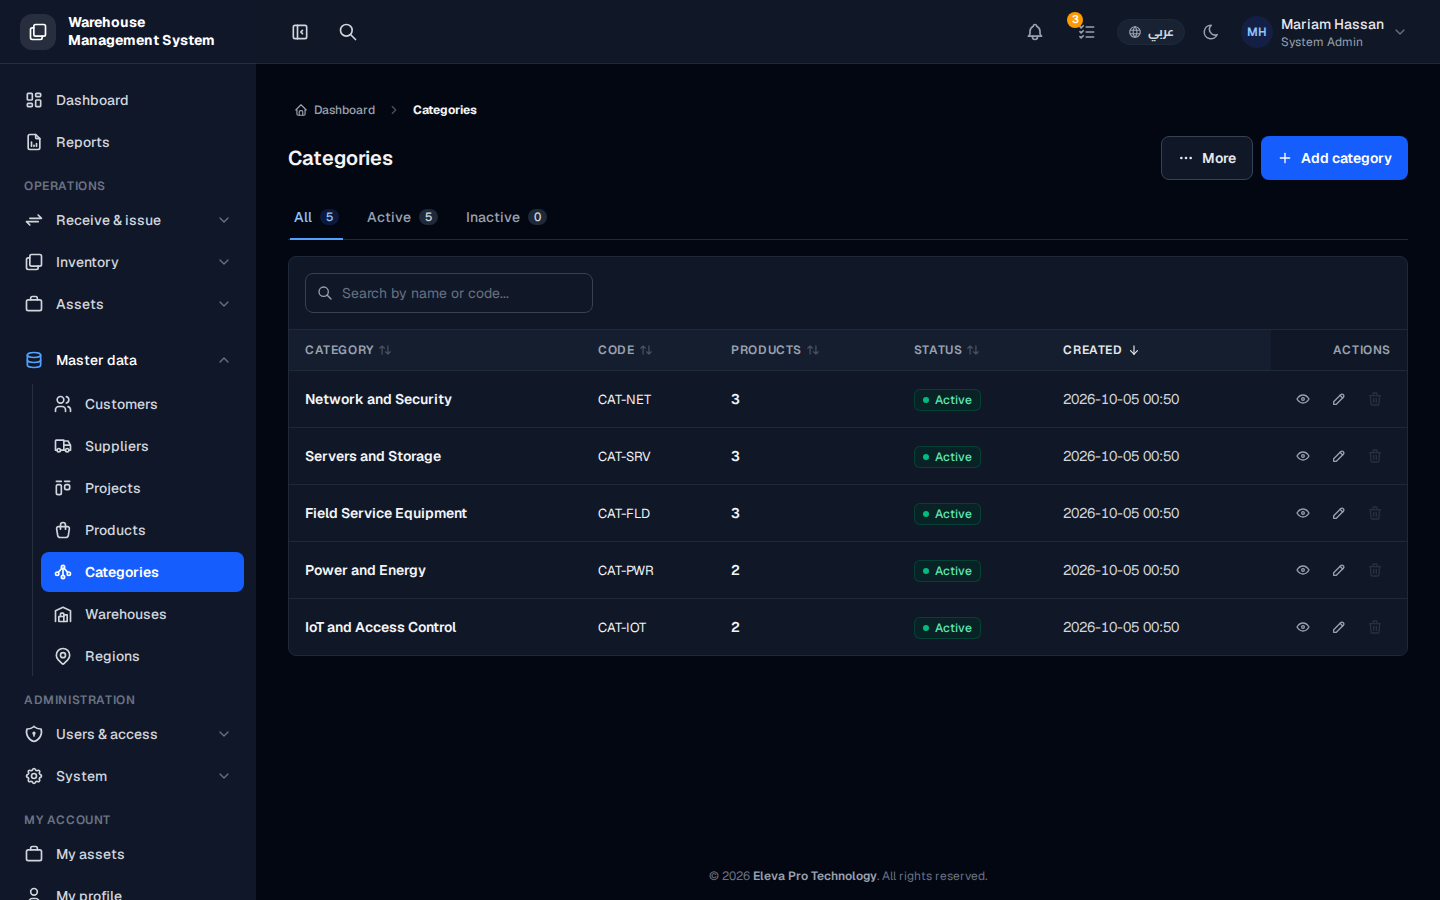Delete the IoT and Access Control category
1440x900 pixels.
[x=1375, y=627]
